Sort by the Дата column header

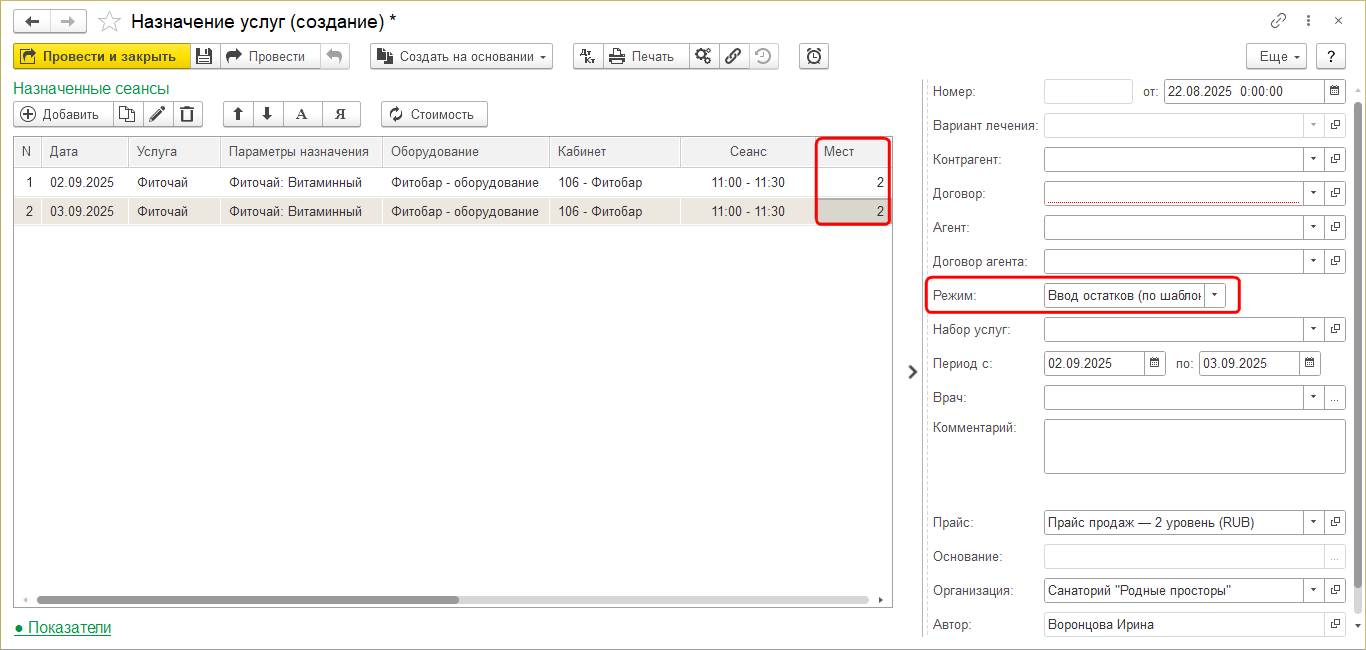click(85, 152)
